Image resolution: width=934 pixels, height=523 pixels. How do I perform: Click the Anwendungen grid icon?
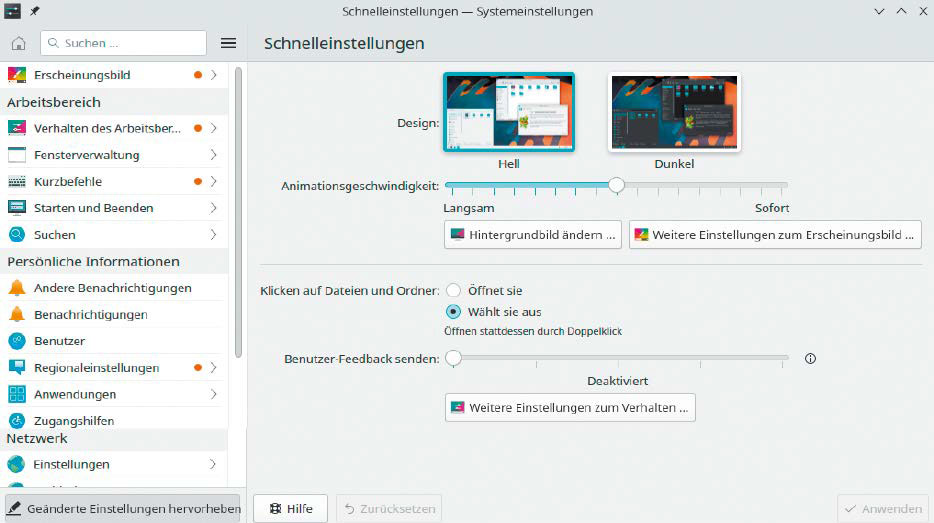pyautogui.click(x=17, y=394)
